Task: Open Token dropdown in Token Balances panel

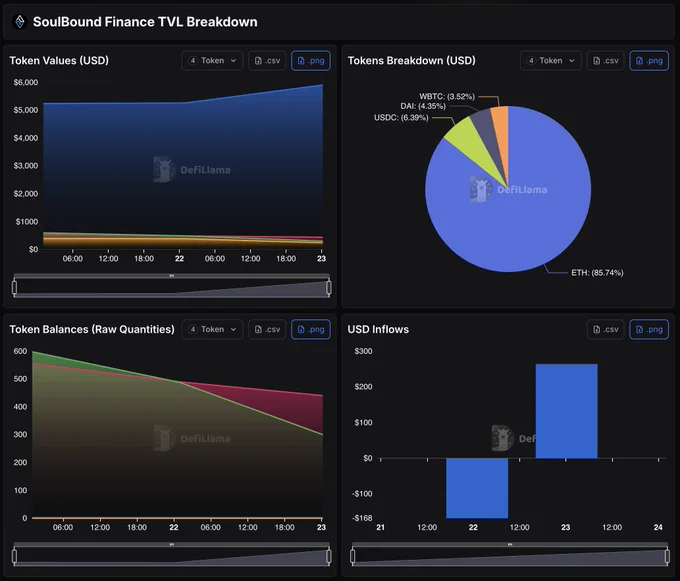Action: [x=212, y=330]
